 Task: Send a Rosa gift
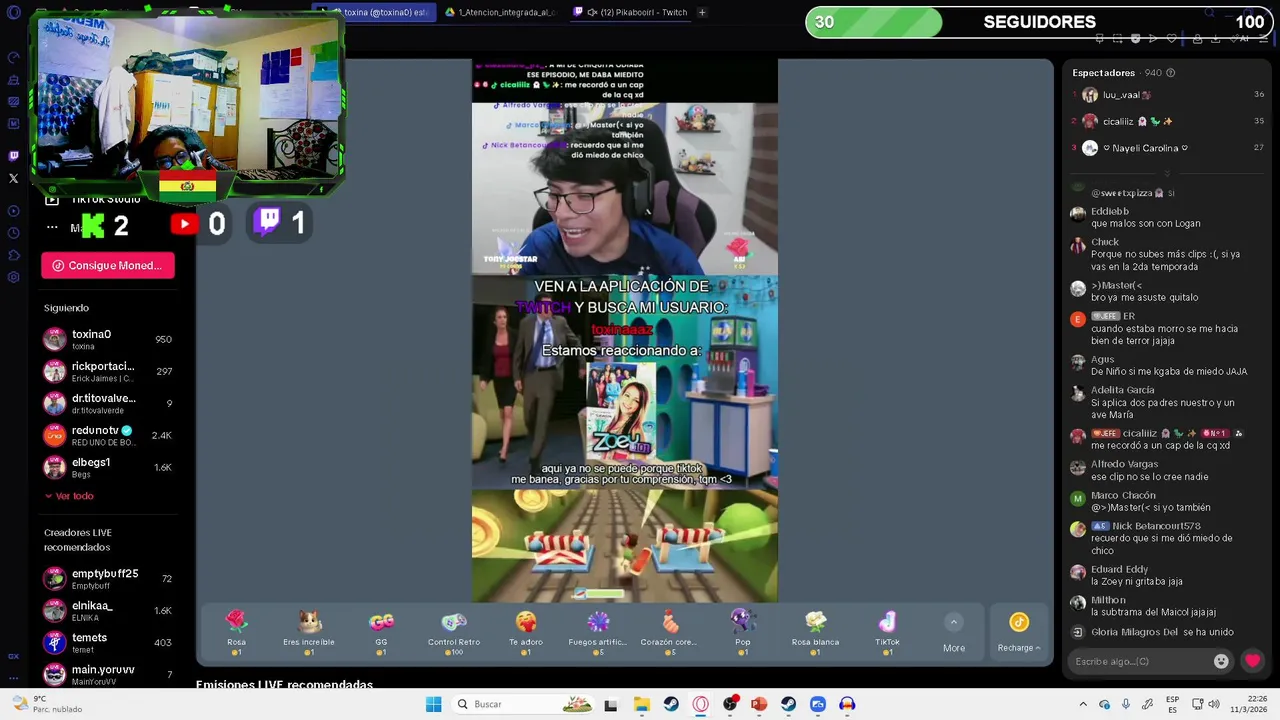point(236,633)
